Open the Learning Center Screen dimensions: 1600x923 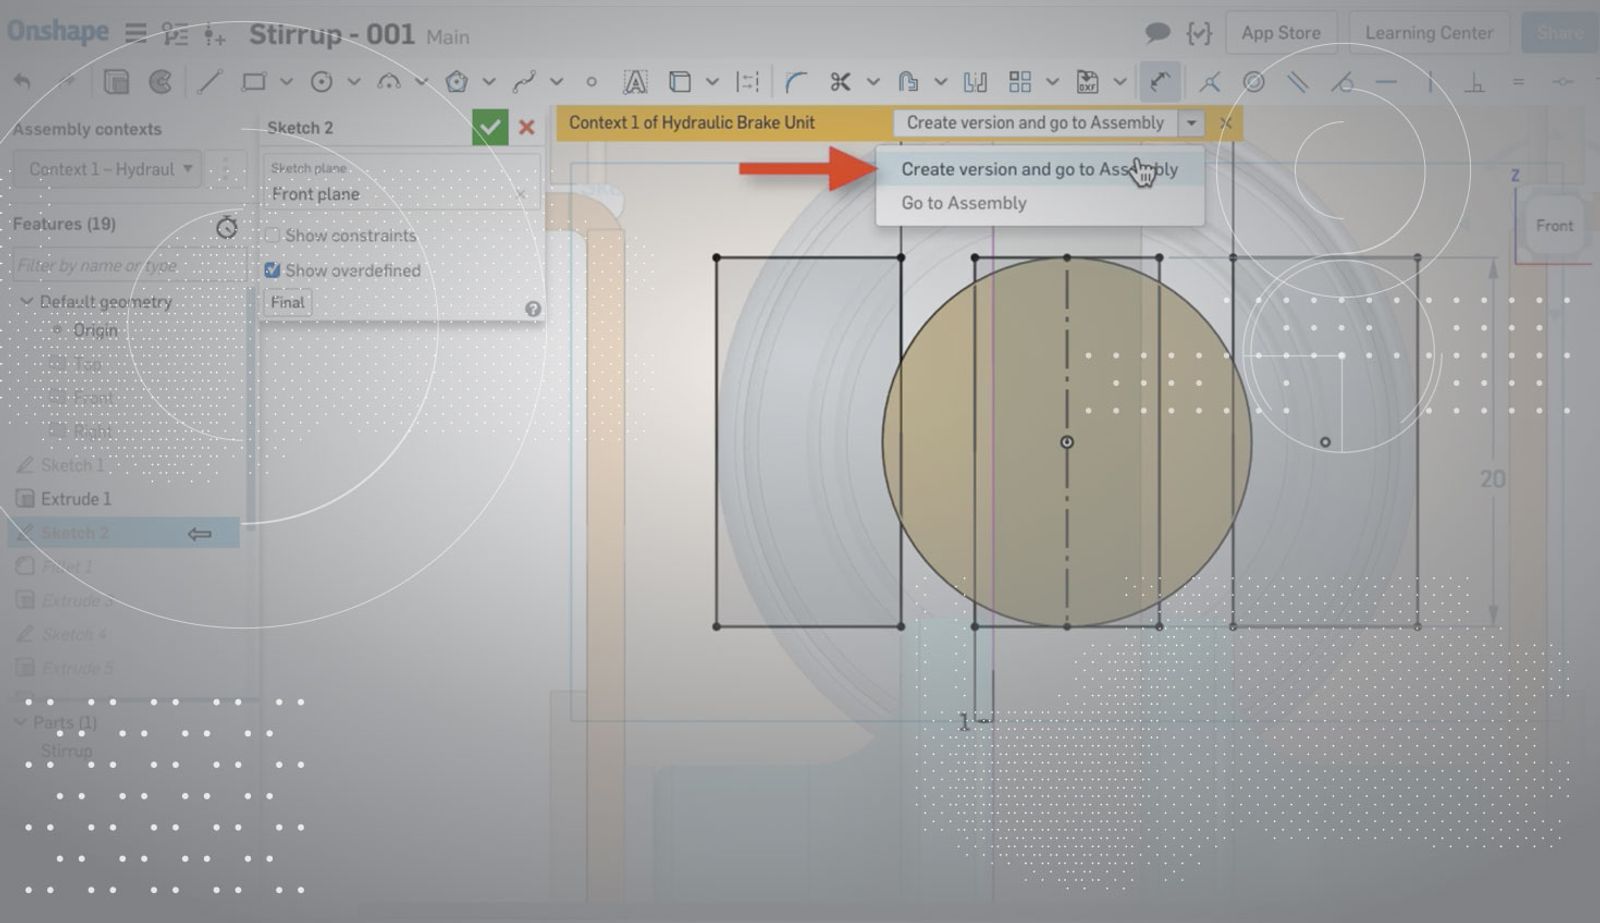1428,33
